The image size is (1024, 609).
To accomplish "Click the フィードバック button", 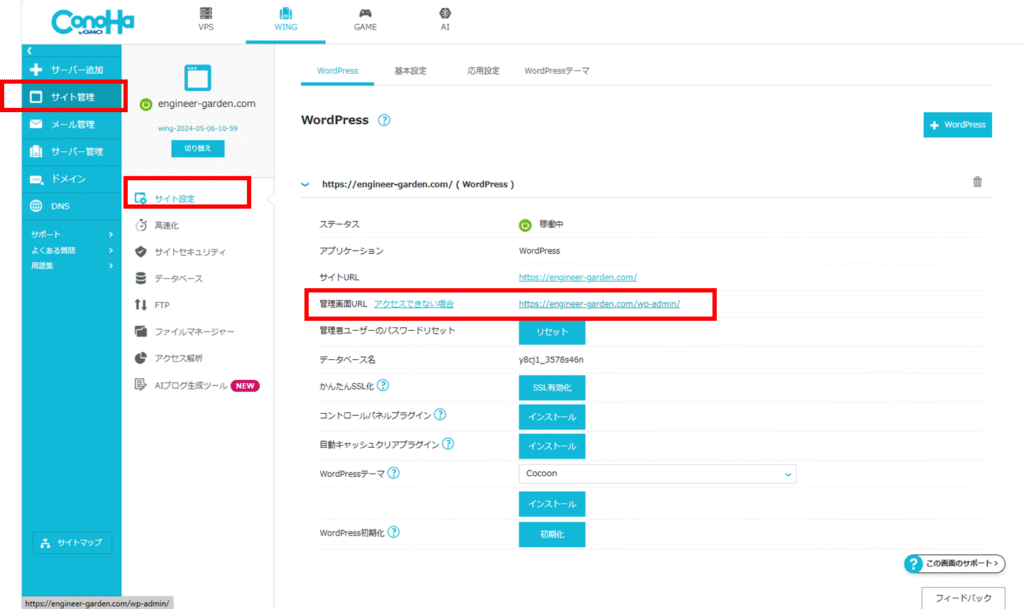I will click(963, 598).
